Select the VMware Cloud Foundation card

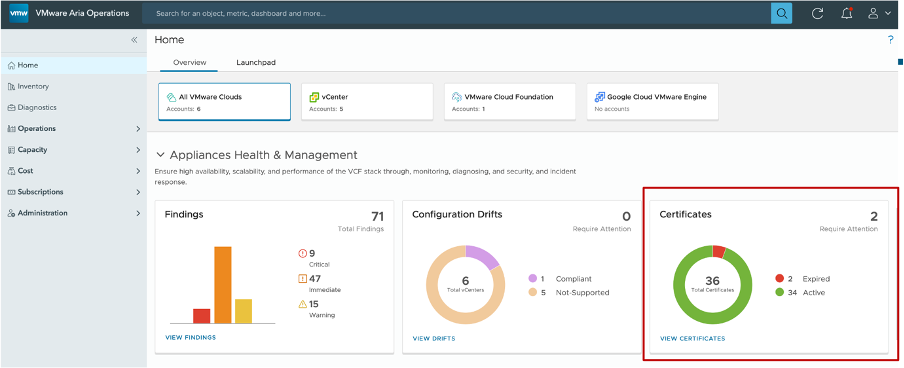(x=510, y=102)
